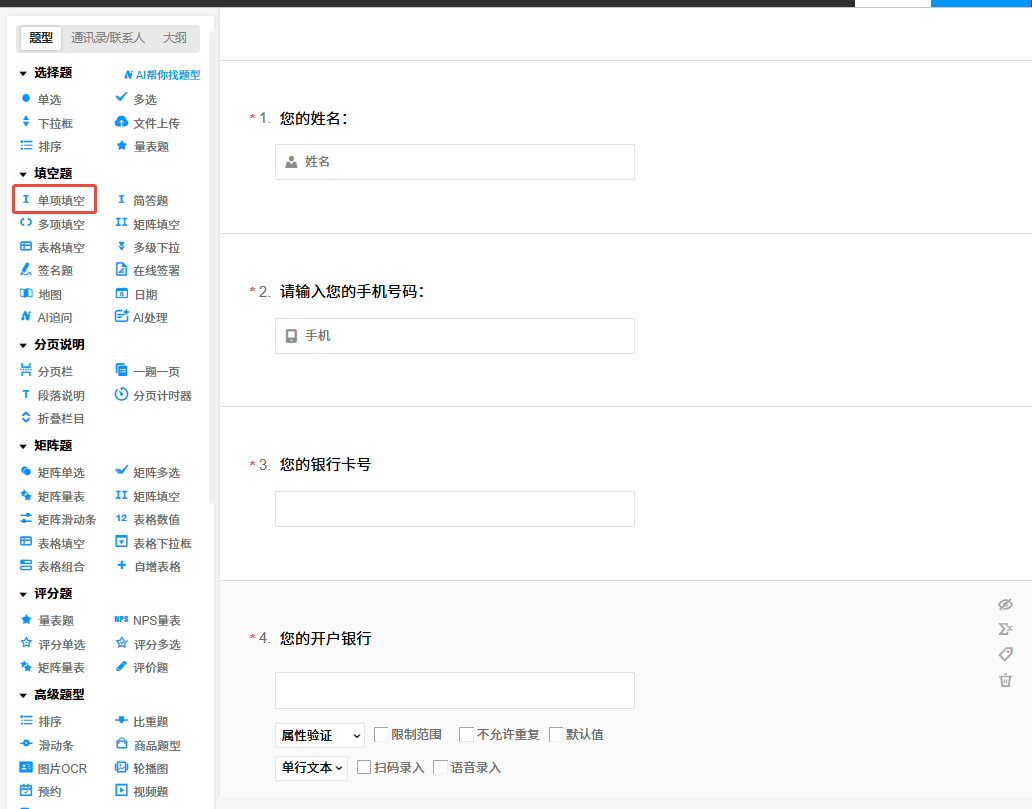Insert 表格数值 table numeric question
1032x809 pixels.
tap(148, 519)
